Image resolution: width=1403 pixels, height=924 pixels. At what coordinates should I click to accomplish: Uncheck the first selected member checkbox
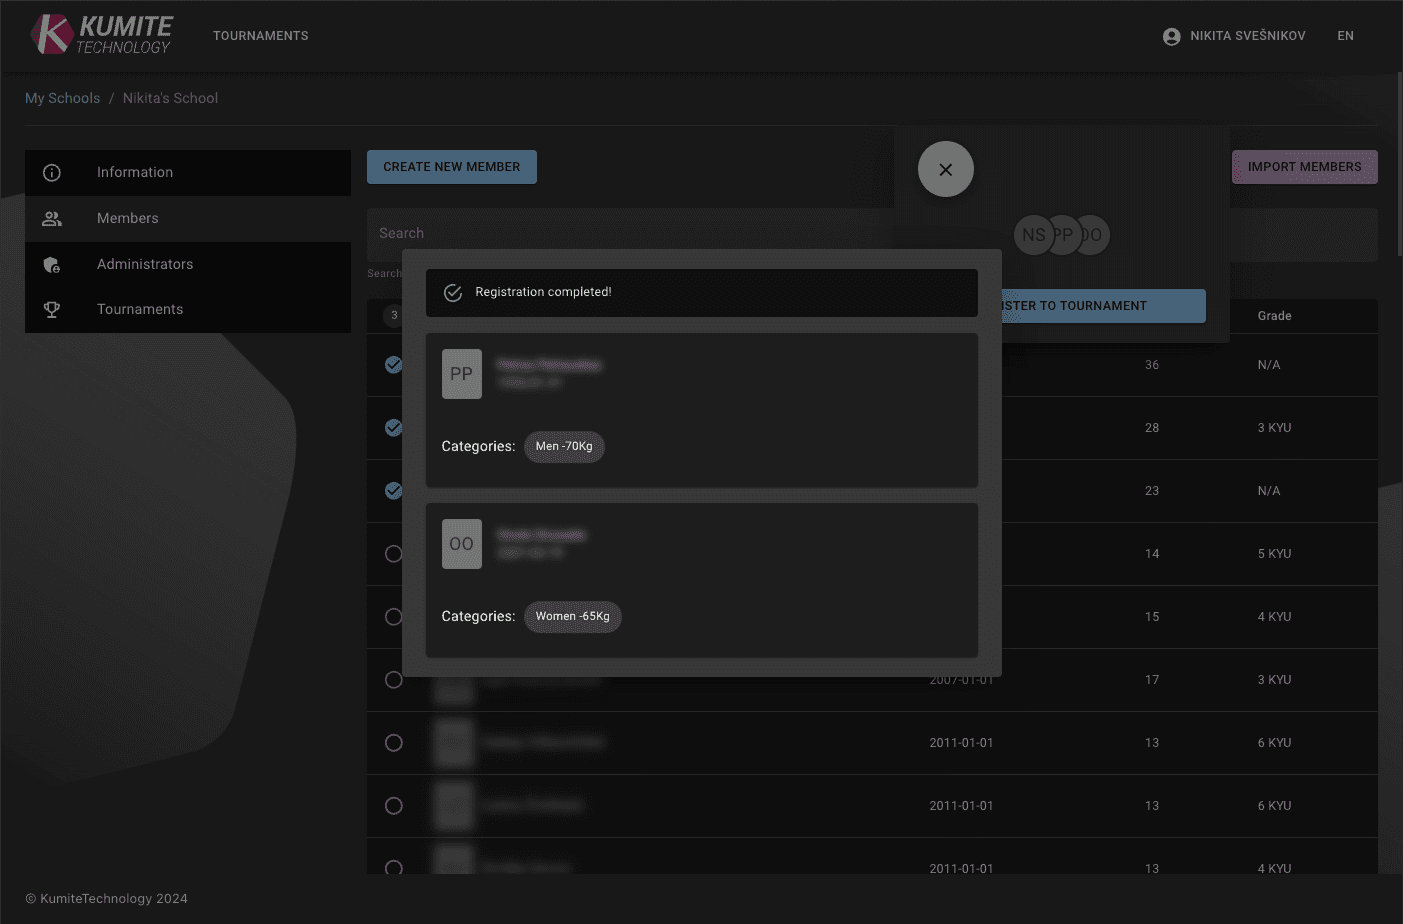[x=393, y=365]
